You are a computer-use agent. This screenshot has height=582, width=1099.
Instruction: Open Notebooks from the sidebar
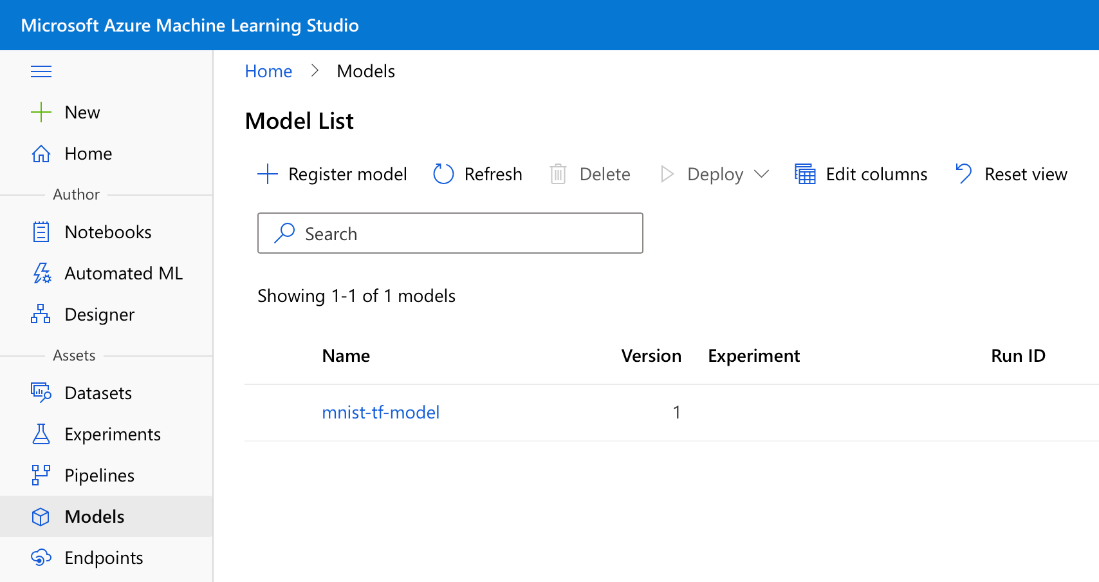[107, 232]
